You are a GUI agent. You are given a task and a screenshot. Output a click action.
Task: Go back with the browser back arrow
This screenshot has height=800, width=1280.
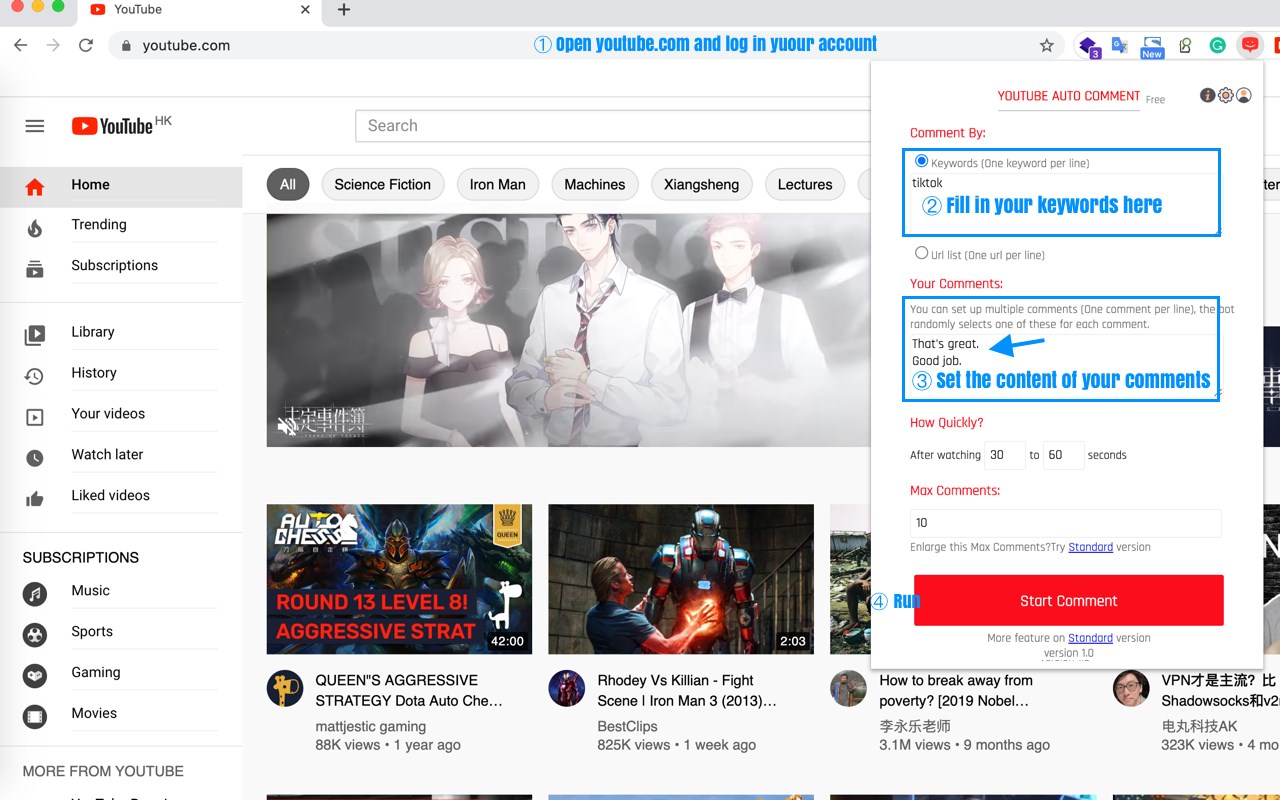[x=21, y=45]
